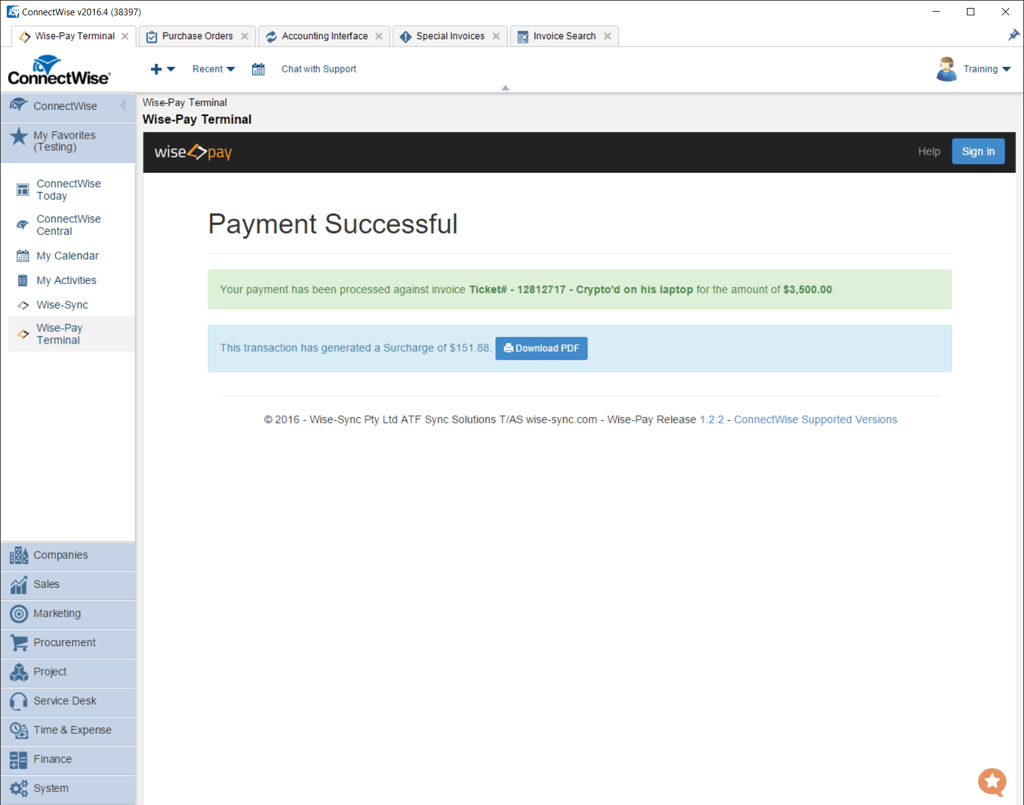Switch to the Invoice Search tab
Image resolution: width=1024 pixels, height=805 pixels.
[564, 37]
